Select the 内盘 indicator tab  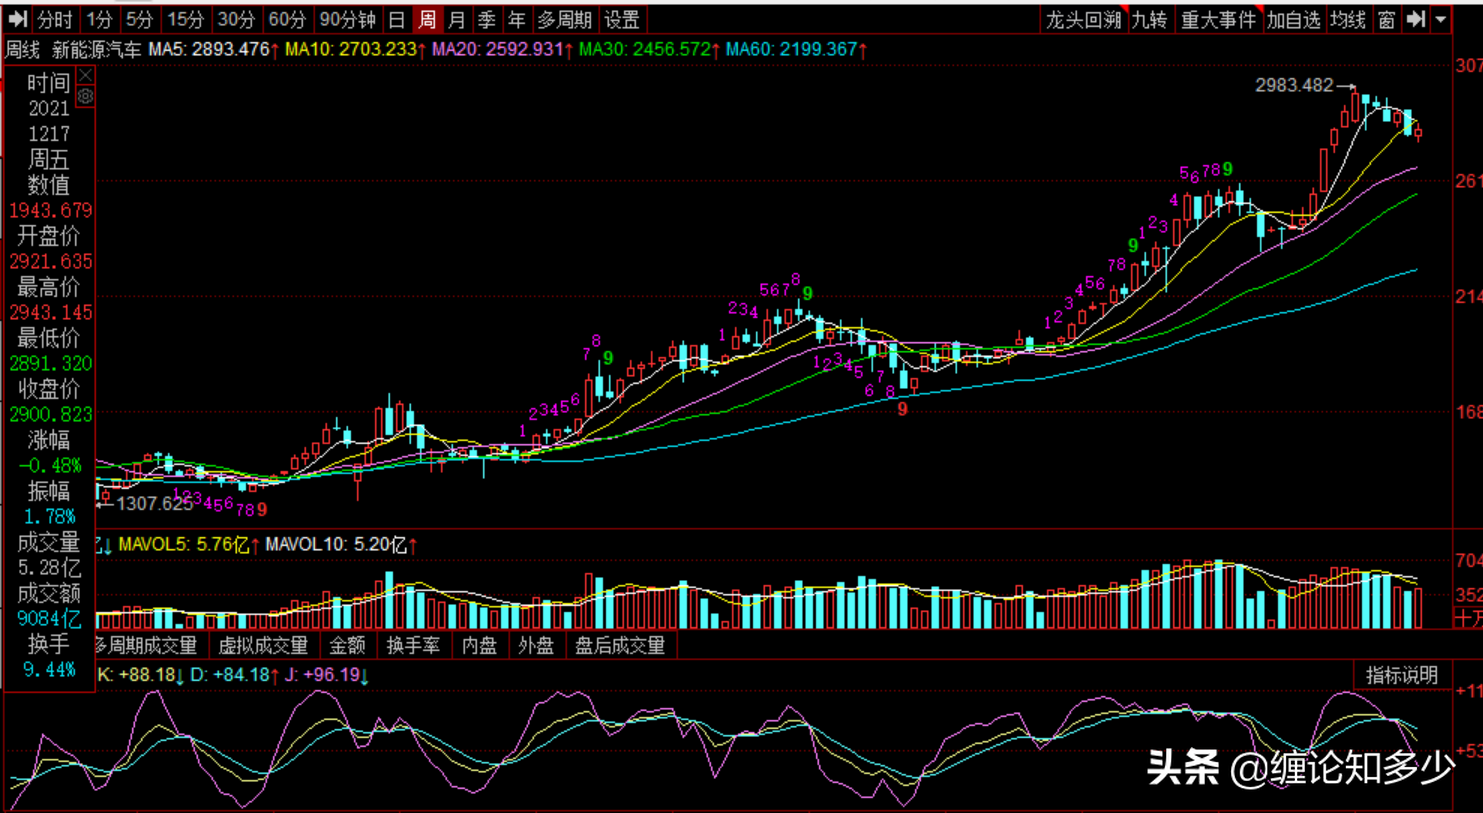pyautogui.click(x=479, y=646)
